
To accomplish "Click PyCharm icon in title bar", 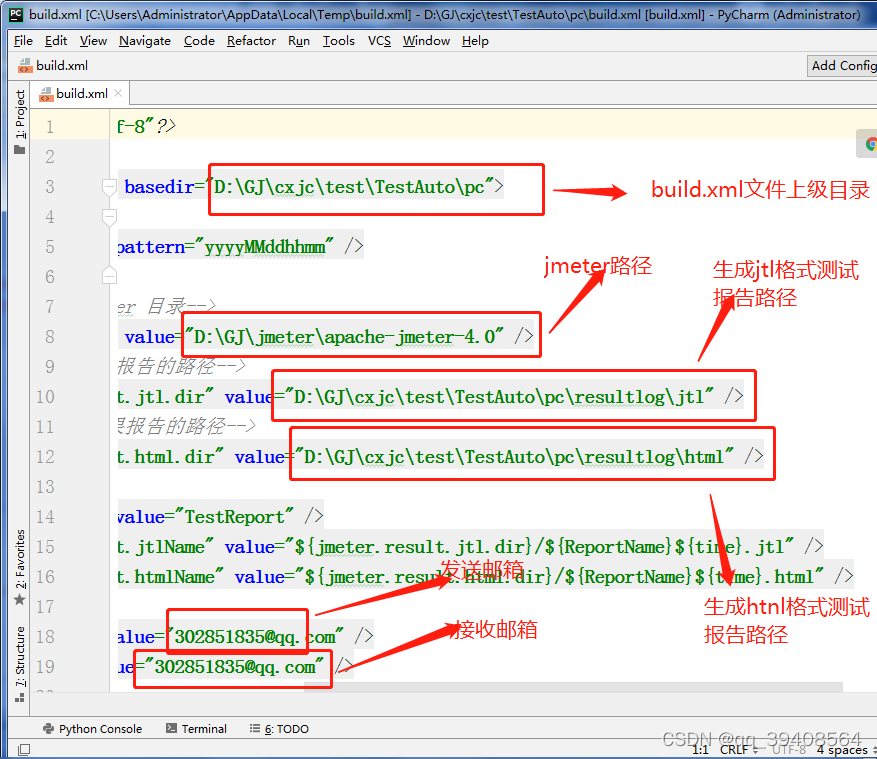I will [16, 14].
